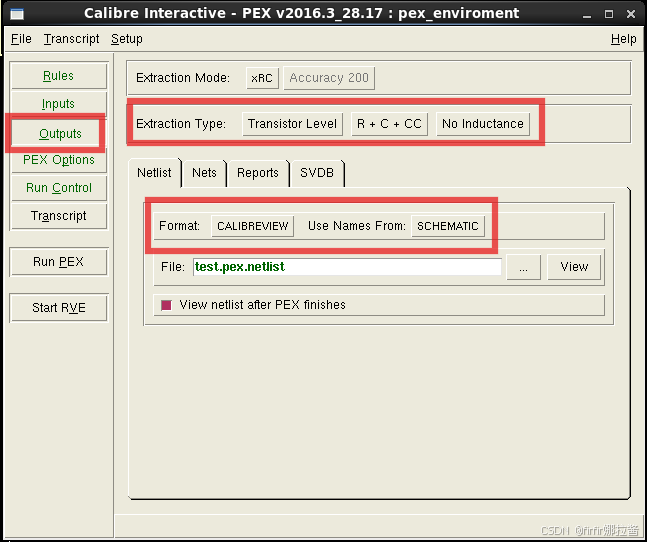Viewport: 647px width, 542px height.
Task: Open the Rules panel
Action: coord(58,75)
